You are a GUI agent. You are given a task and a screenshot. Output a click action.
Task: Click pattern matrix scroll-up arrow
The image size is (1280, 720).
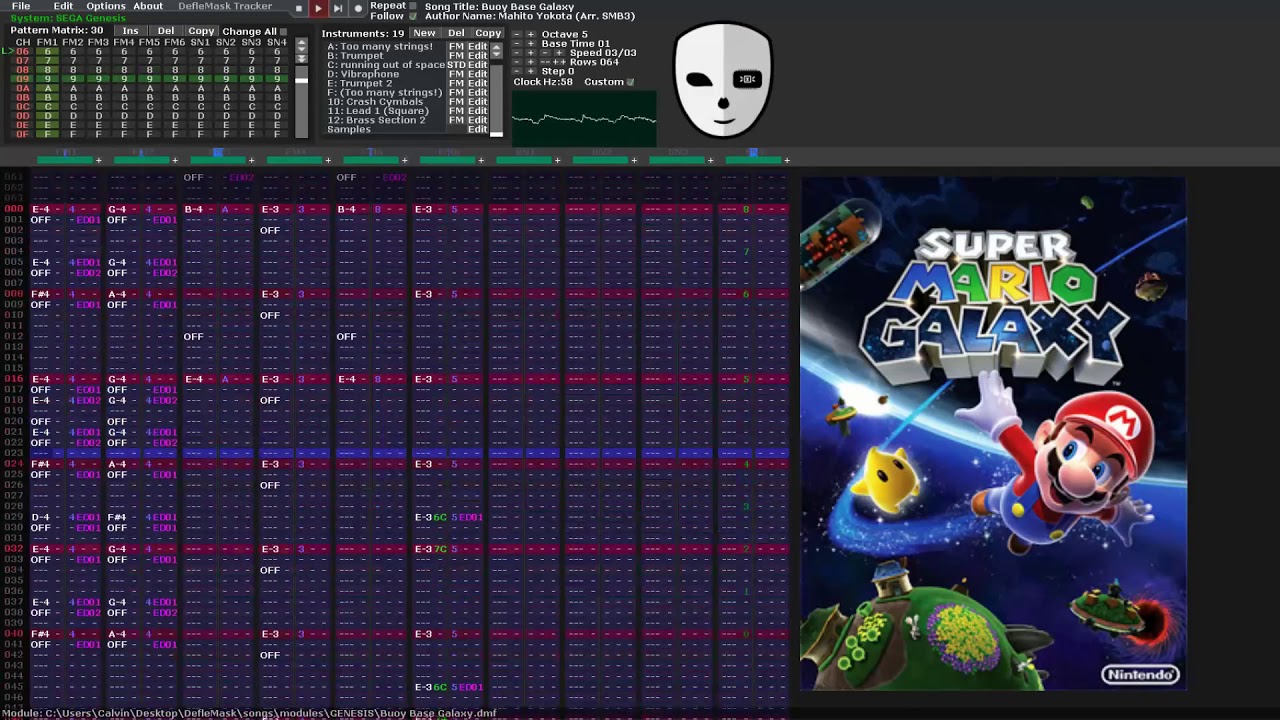pyautogui.click(x=301, y=42)
